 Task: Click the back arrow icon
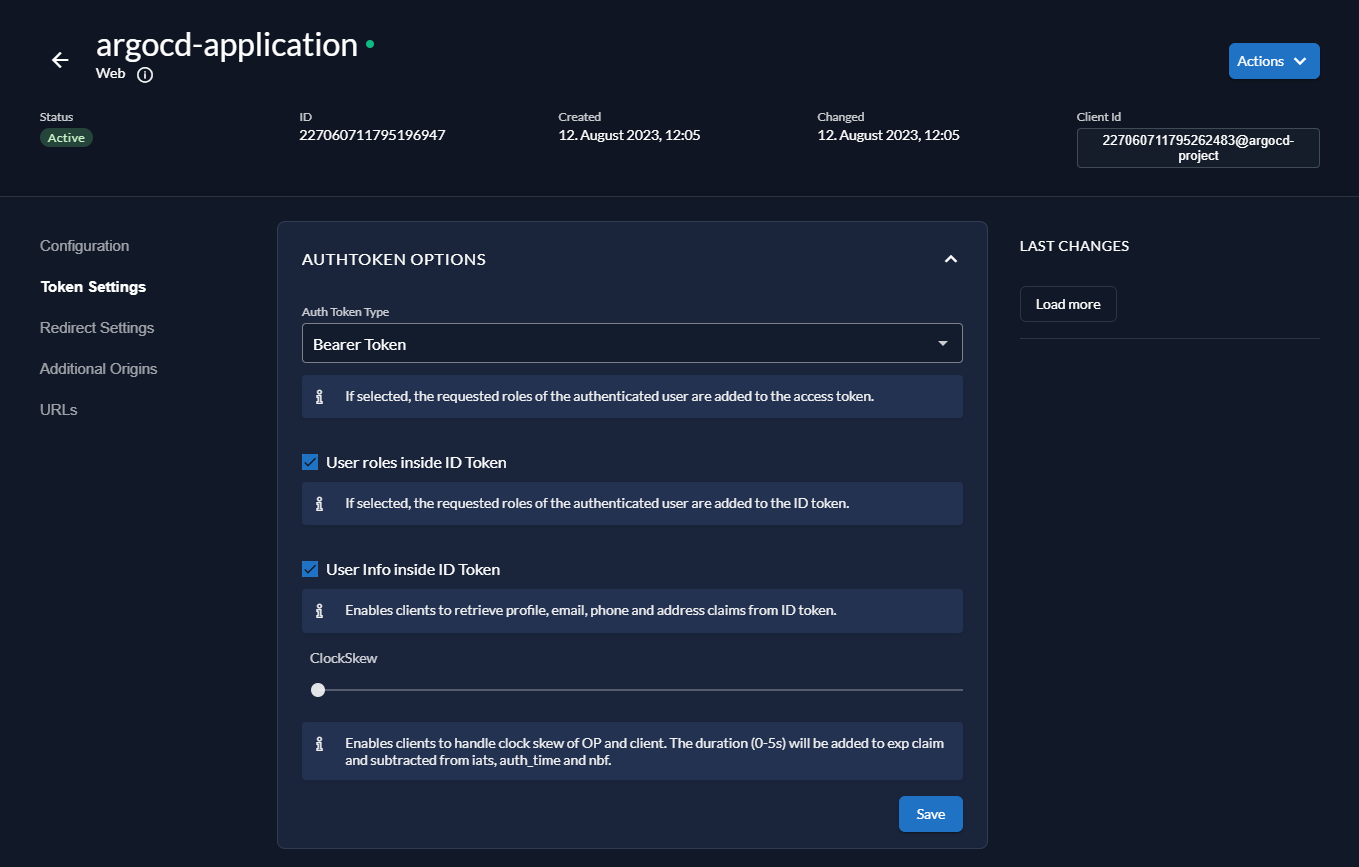pyautogui.click(x=60, y=60)
